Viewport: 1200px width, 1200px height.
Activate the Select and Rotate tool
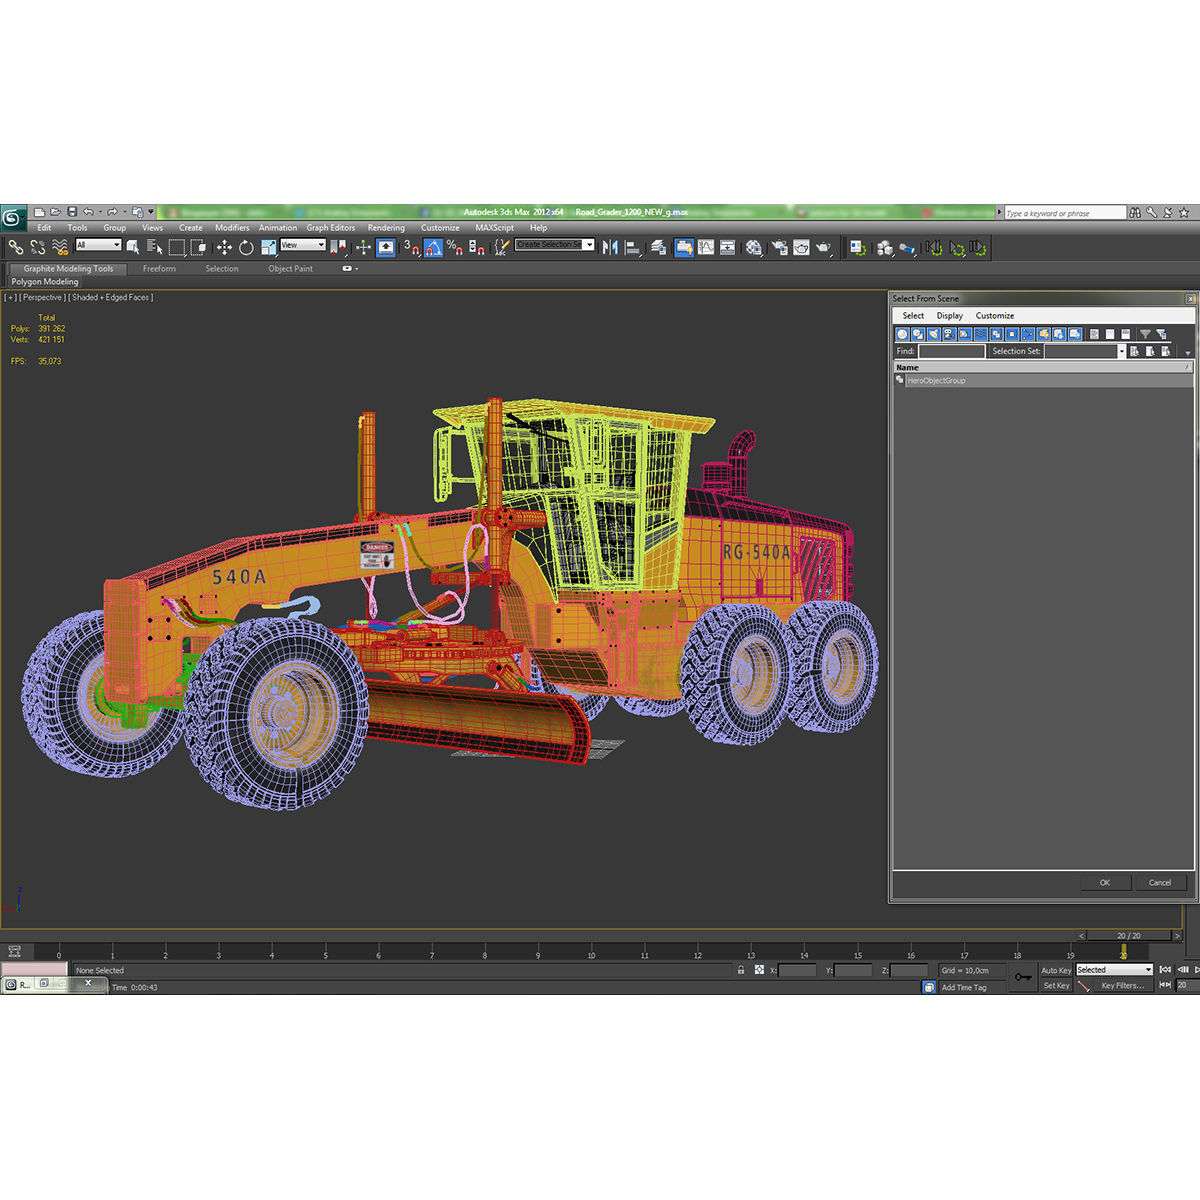(x=246, y=247)
